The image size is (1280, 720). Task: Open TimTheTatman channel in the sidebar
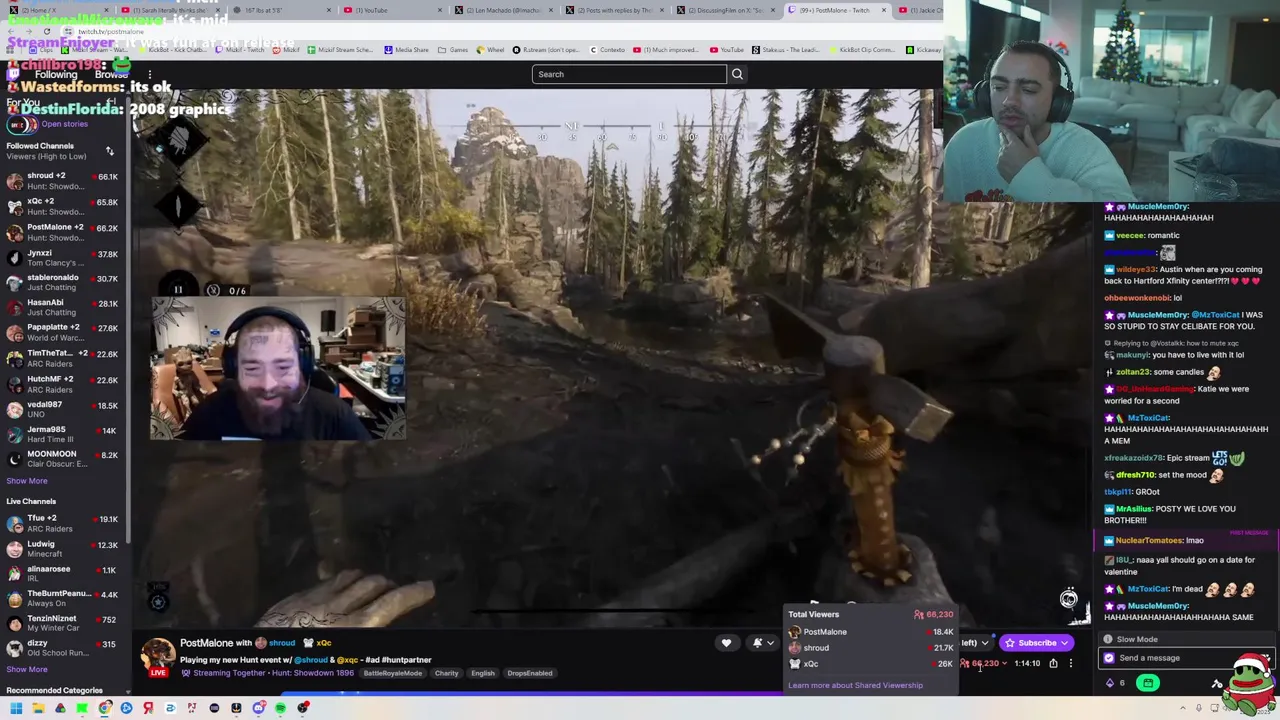pos(65,358)
